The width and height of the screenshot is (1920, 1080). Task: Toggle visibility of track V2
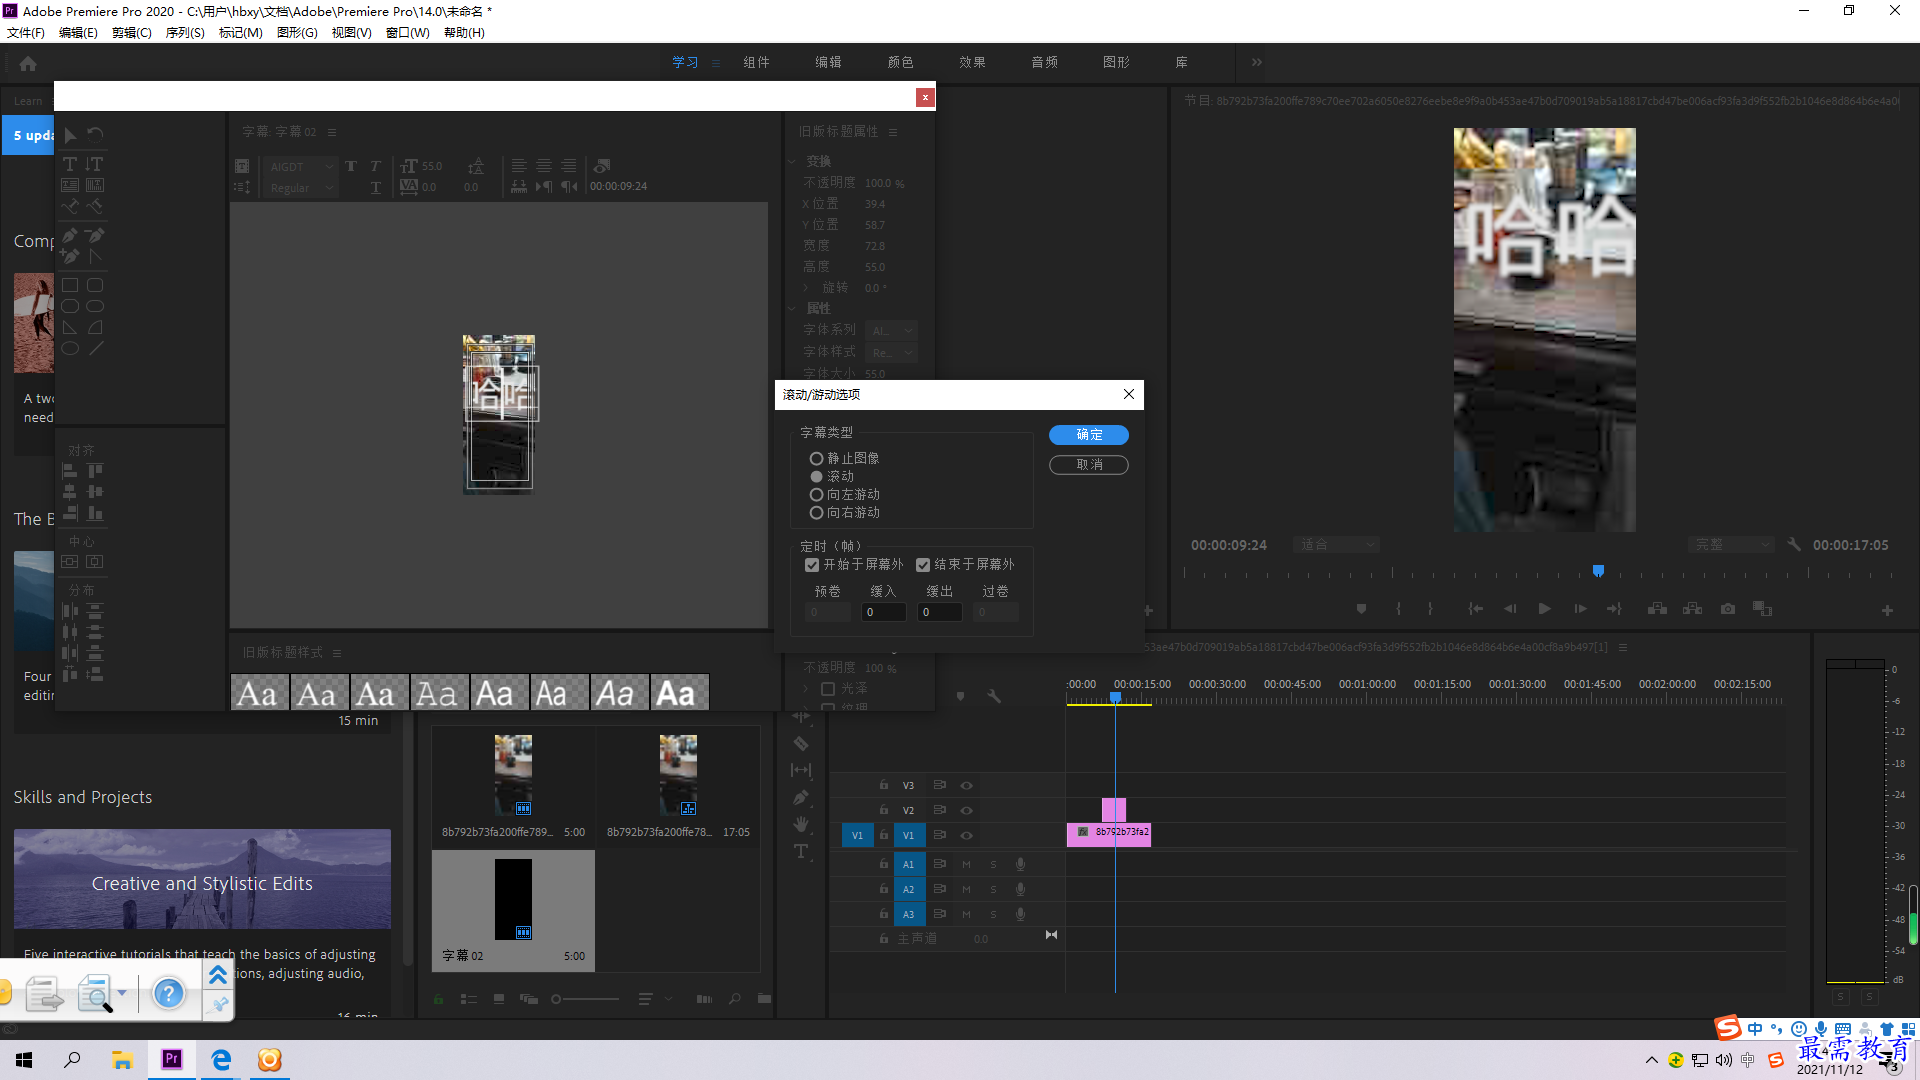point(967,811)
